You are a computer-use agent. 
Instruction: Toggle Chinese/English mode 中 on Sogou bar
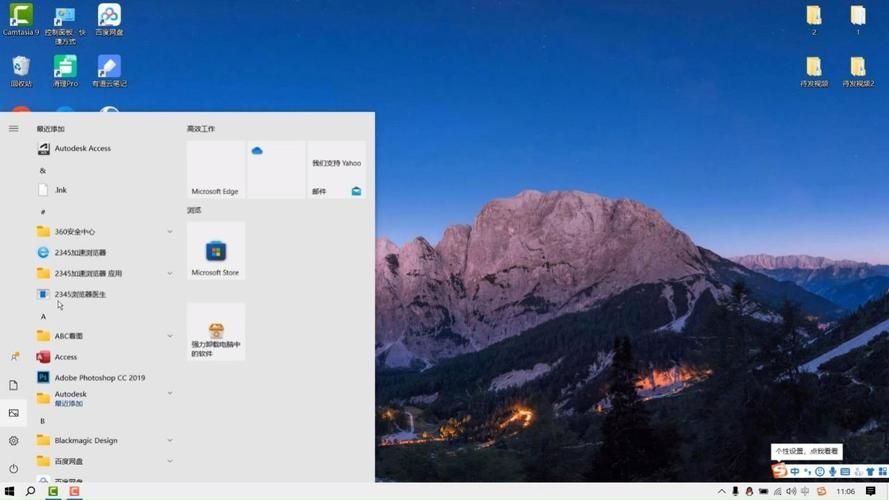795,471
